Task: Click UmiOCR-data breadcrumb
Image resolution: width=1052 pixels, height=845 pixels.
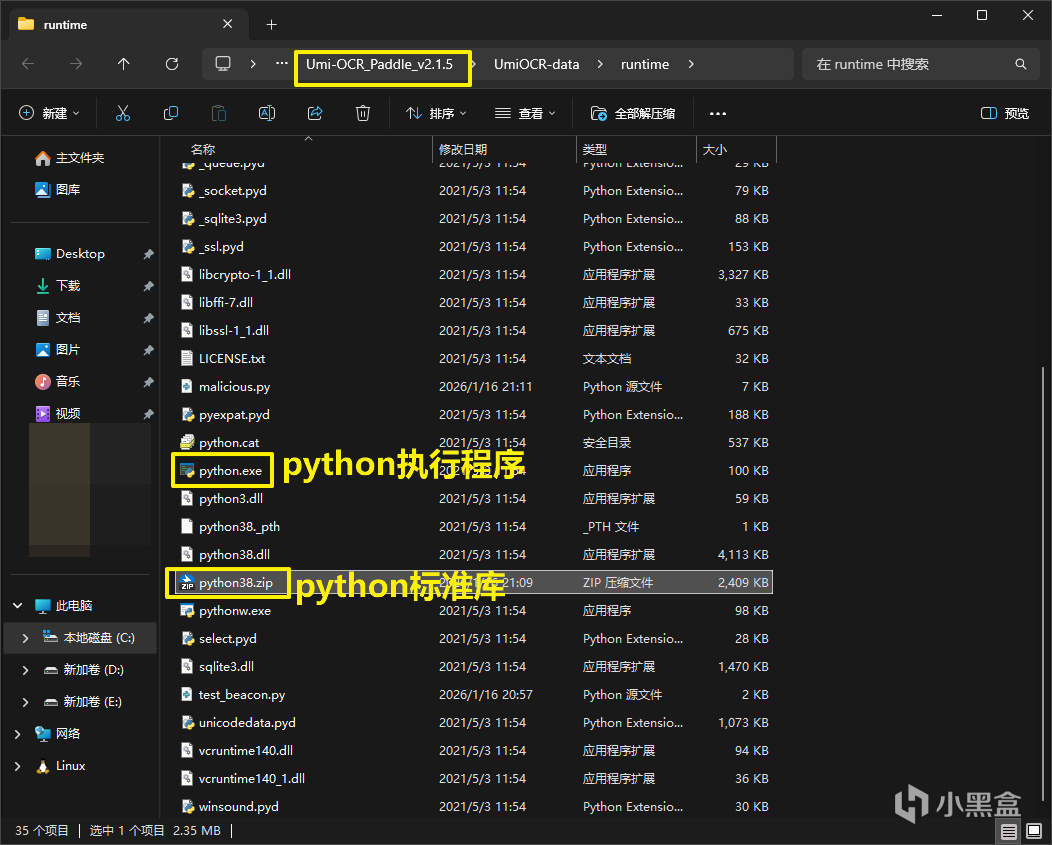Action: coord(537,64)
